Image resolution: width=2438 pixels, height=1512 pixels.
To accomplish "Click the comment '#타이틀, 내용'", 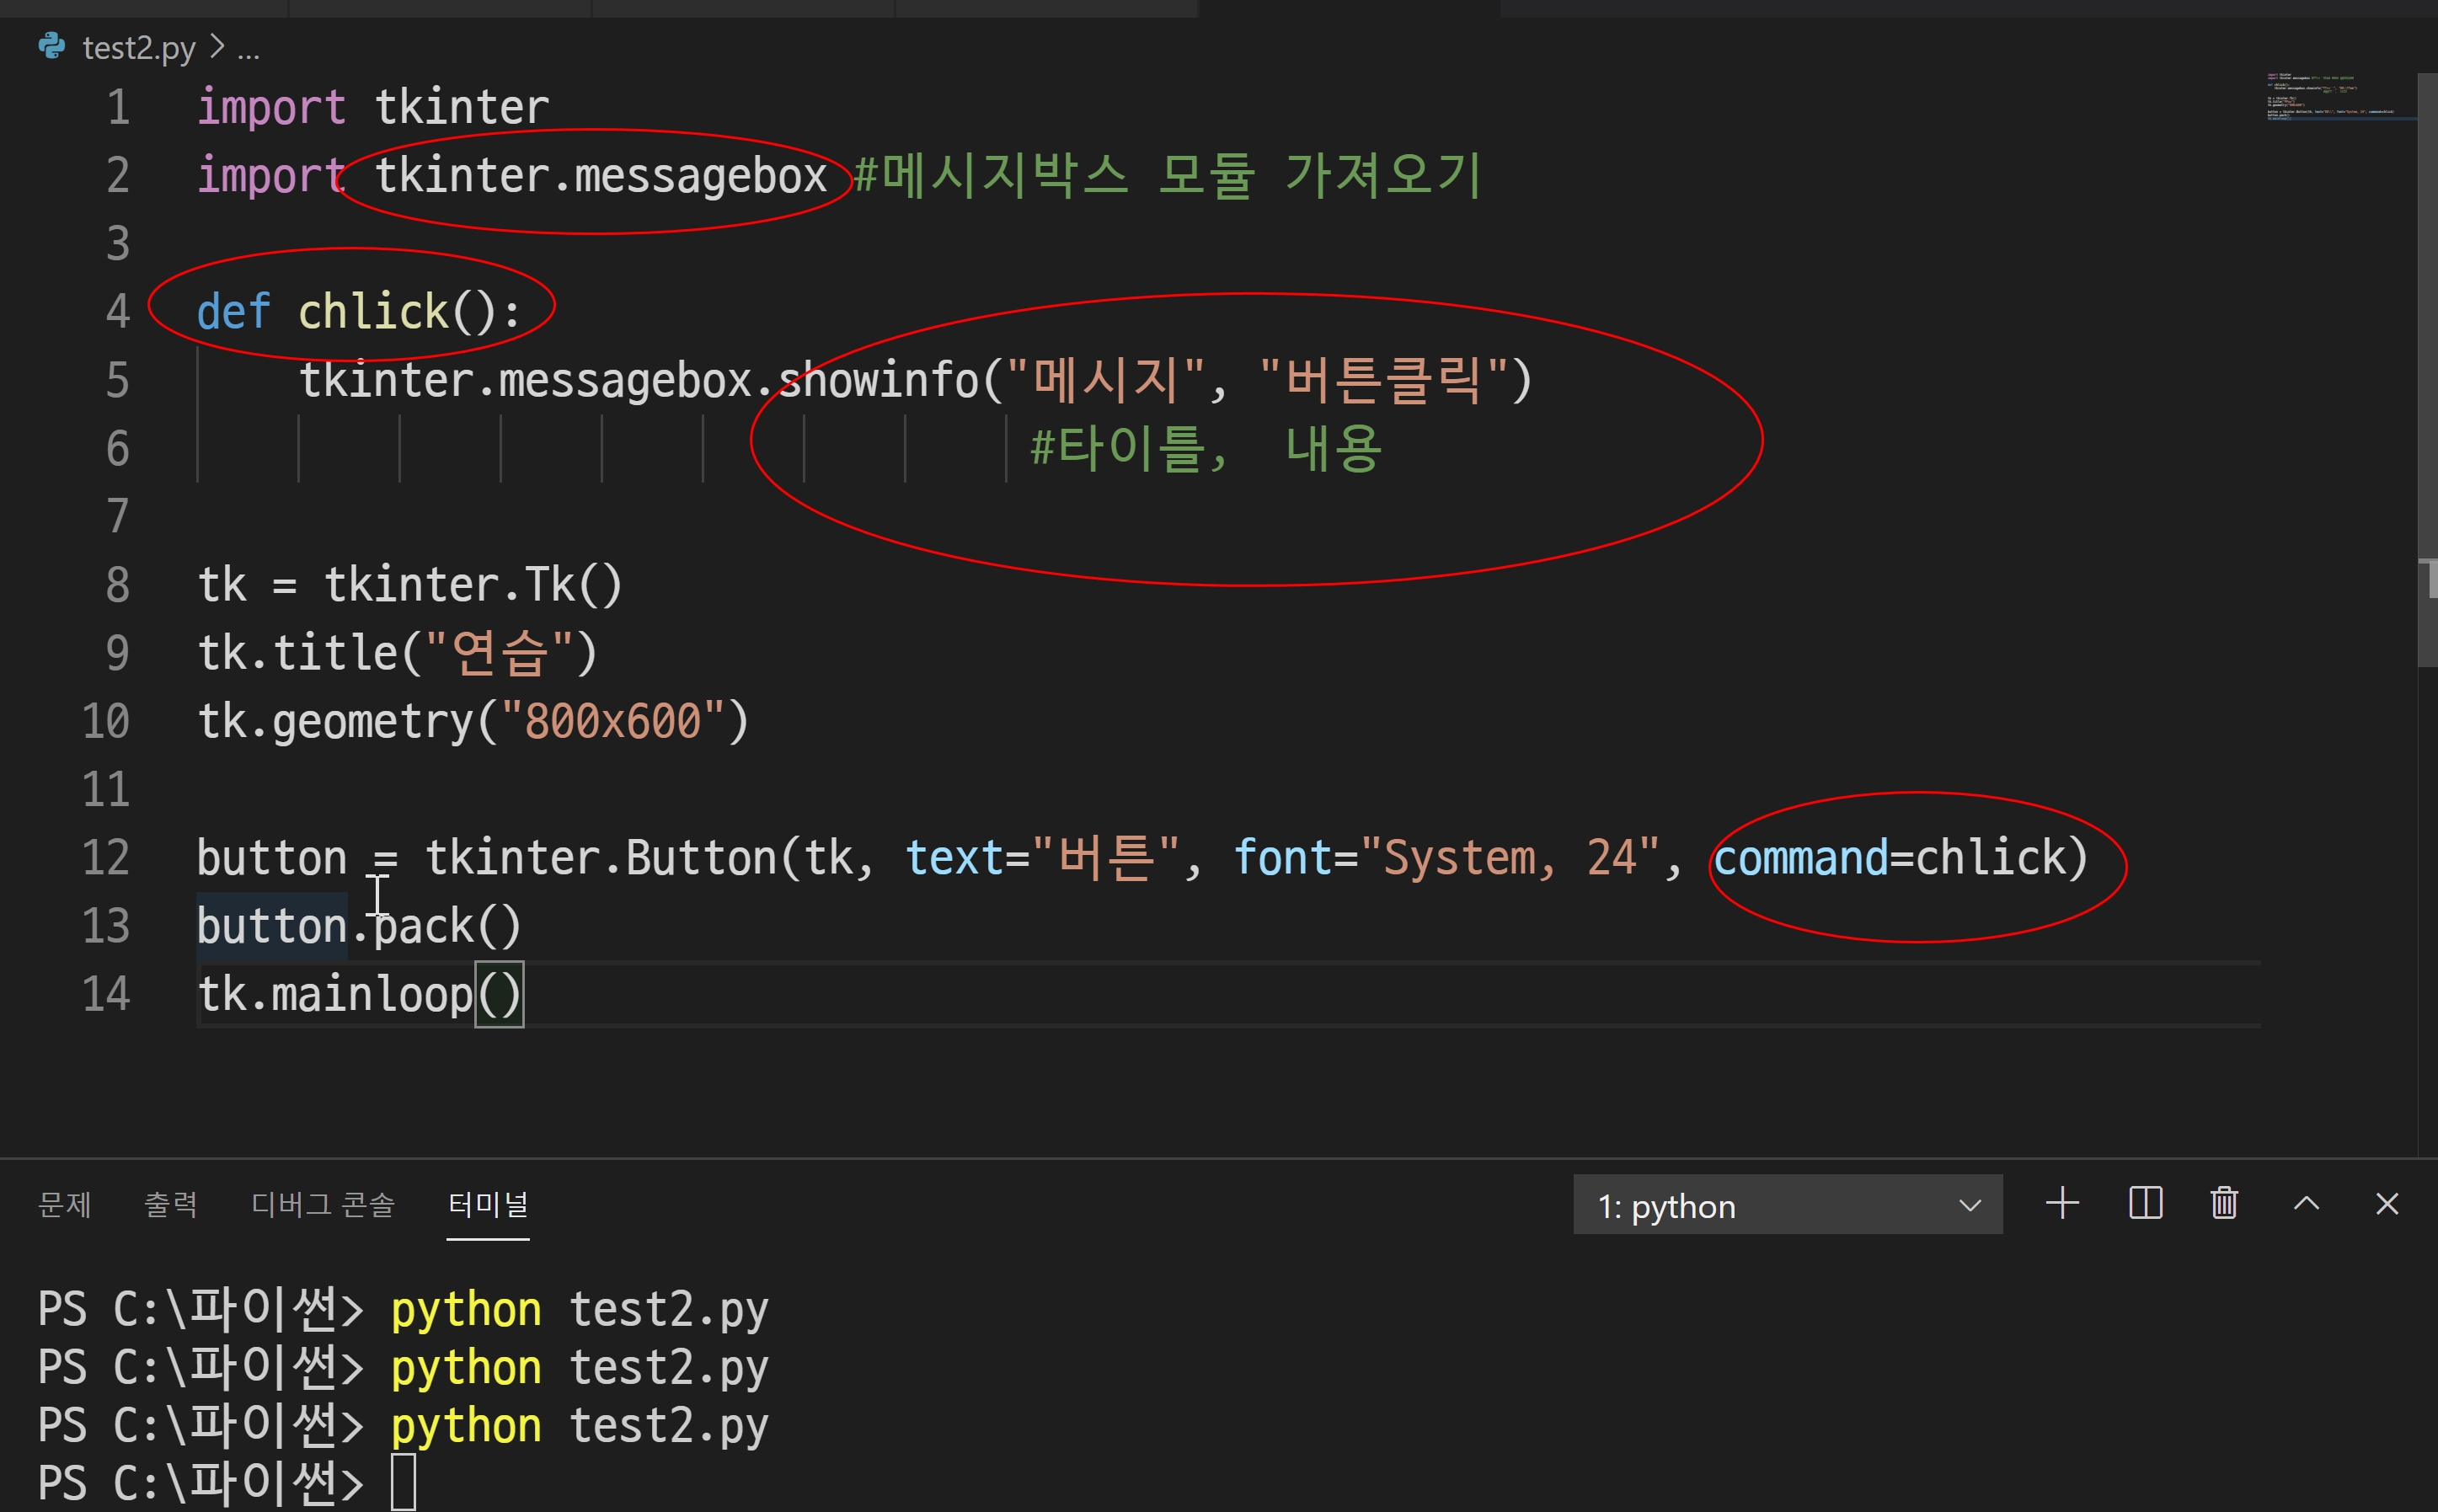I will 1206,448.
